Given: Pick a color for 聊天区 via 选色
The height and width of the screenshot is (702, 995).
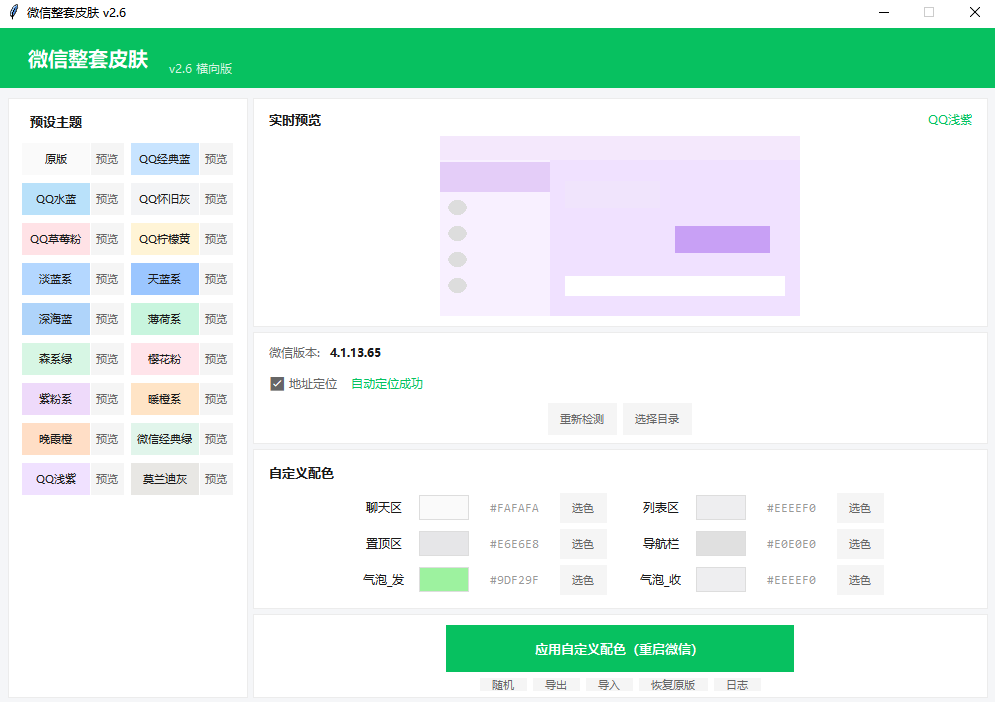Looking at the screenshot, I should click(x=583, y=508).
